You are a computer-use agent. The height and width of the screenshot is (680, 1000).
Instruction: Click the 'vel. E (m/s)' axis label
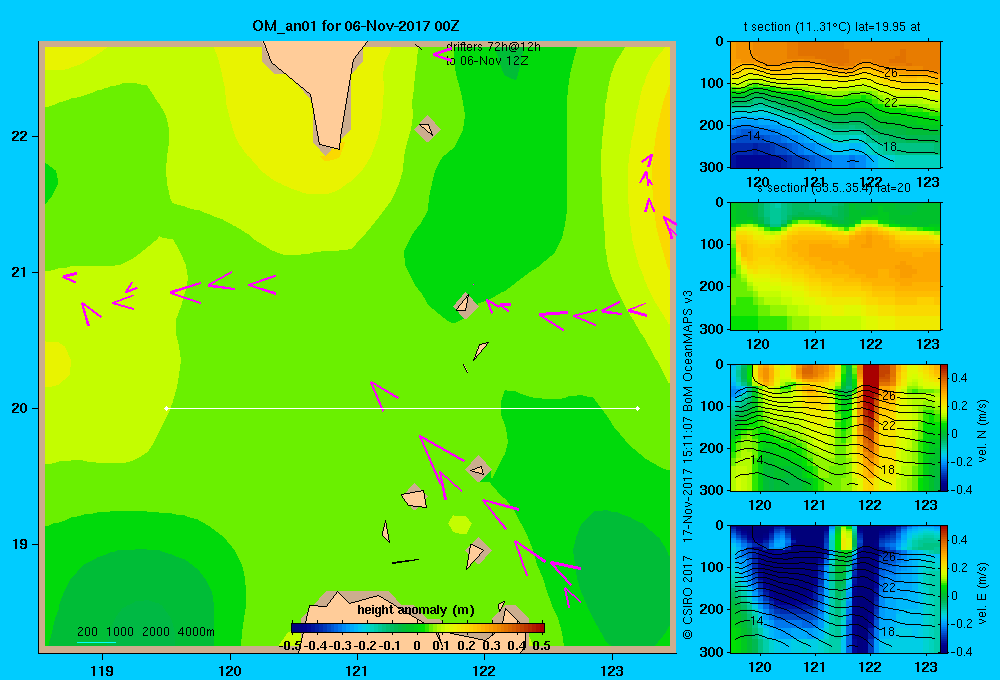tap(982, 592)
